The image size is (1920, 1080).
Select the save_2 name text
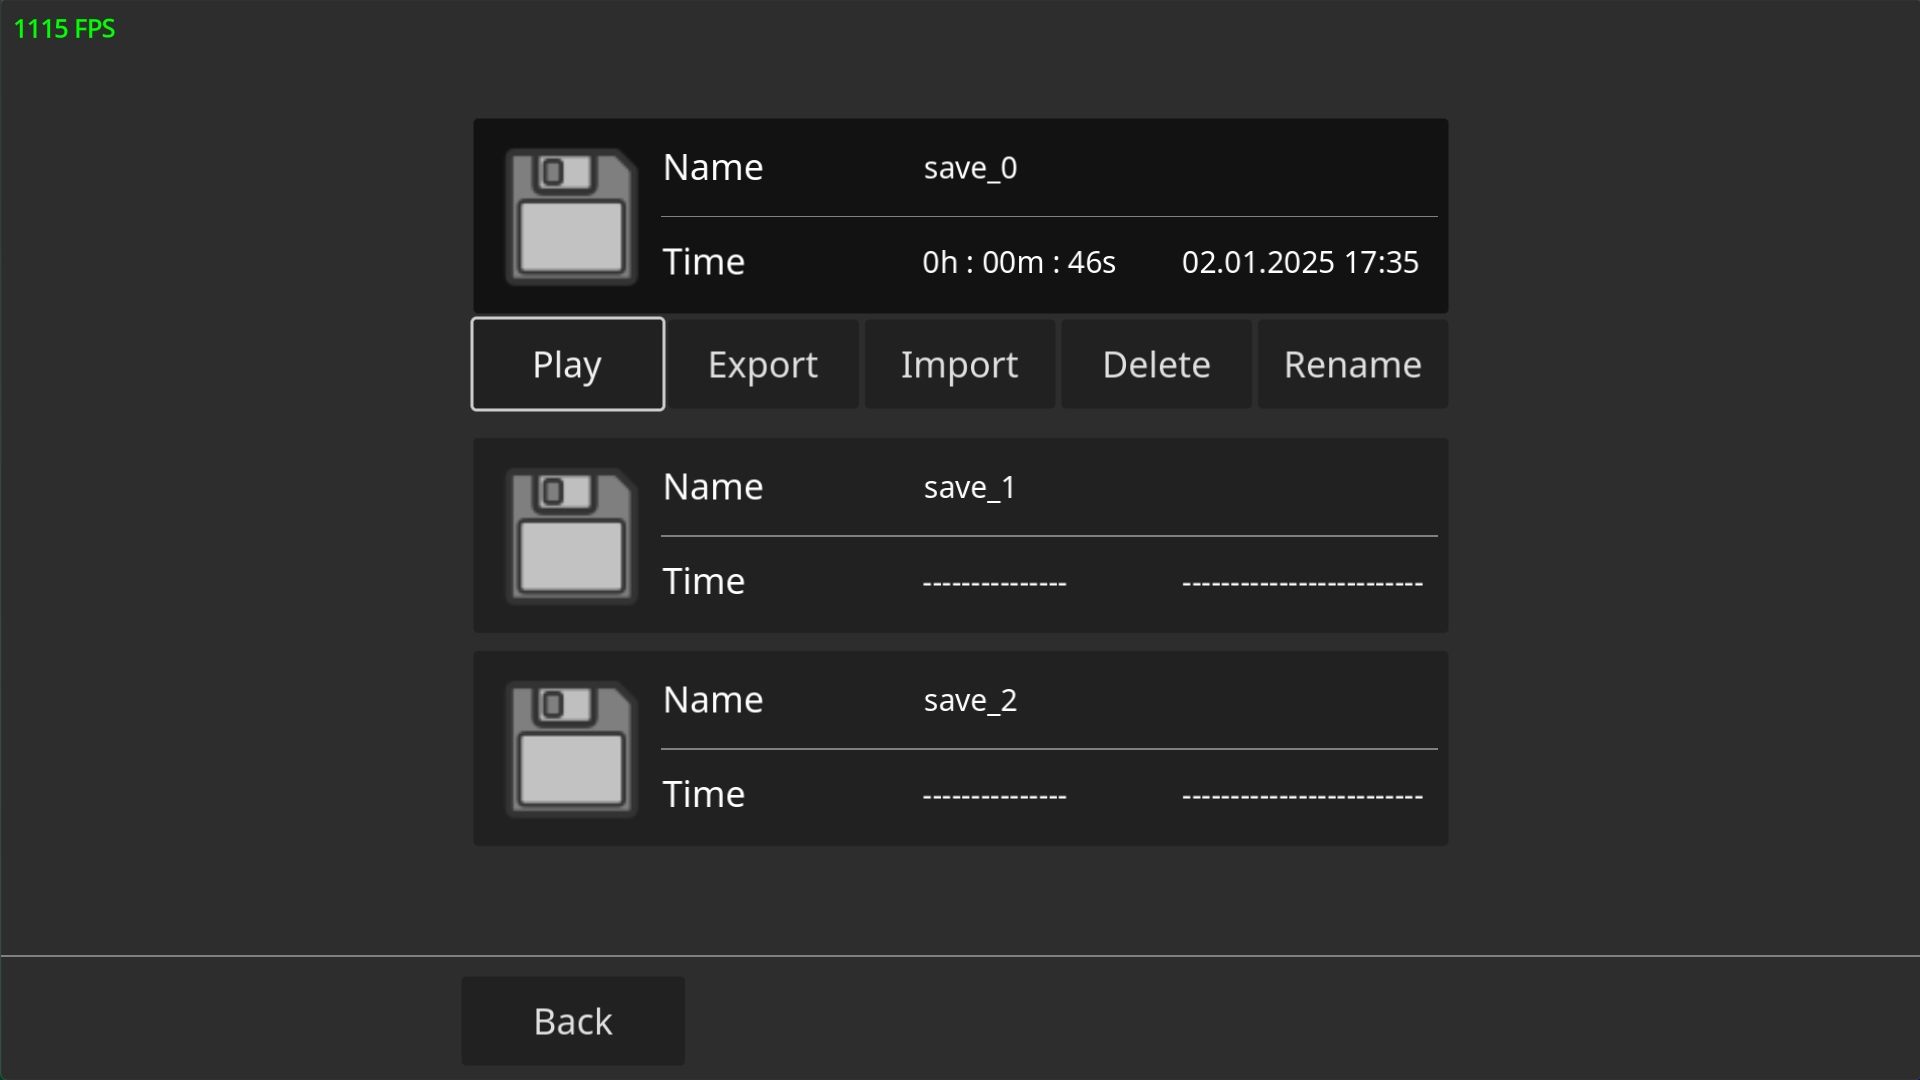tap(970, 701)
